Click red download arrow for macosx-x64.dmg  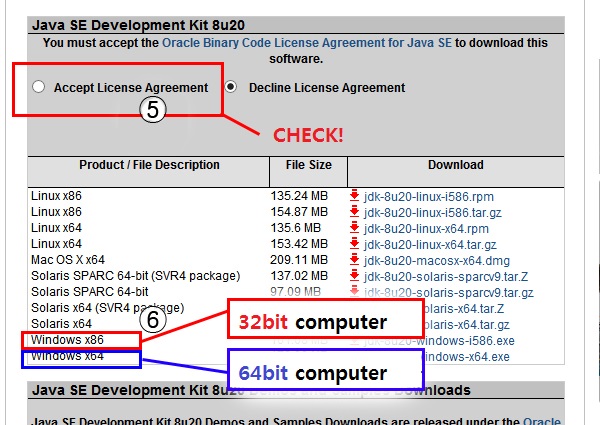pos(354,259)
